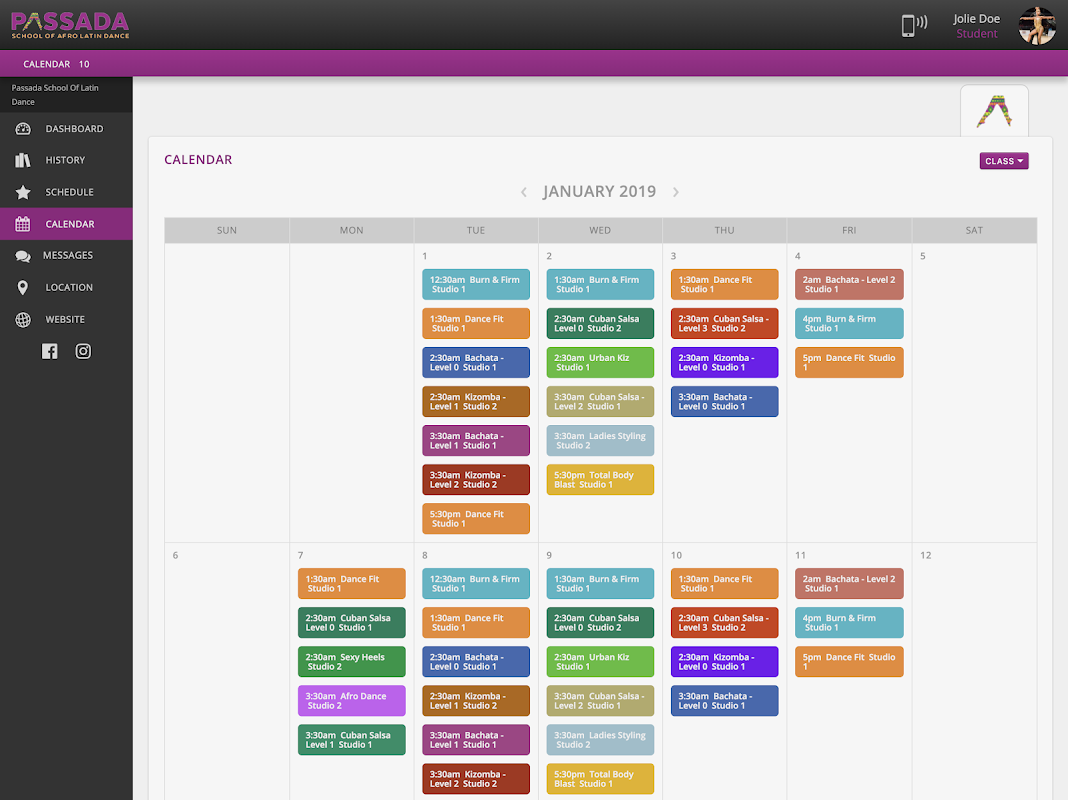Open Jan 2 2:30am Urban Kiz class

coord(600,363)
